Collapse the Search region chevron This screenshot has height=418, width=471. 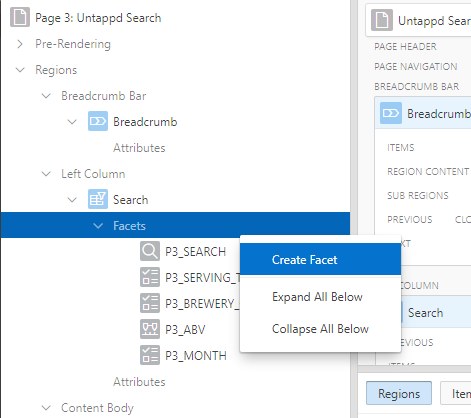pyautogui.click(x=72, y=200)
